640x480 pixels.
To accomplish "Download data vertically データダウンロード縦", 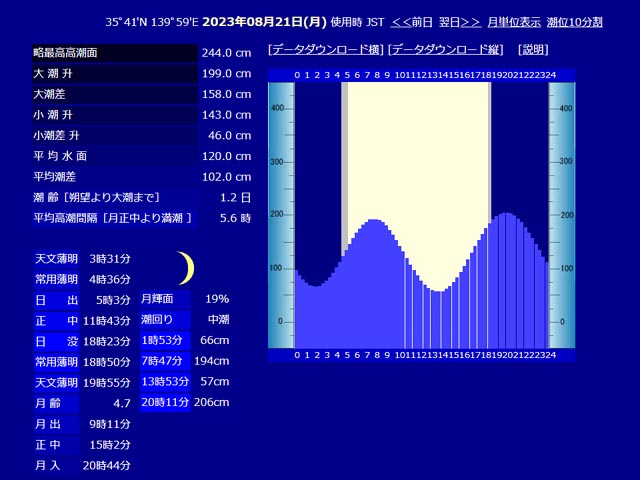I will (x=445, y=50).
